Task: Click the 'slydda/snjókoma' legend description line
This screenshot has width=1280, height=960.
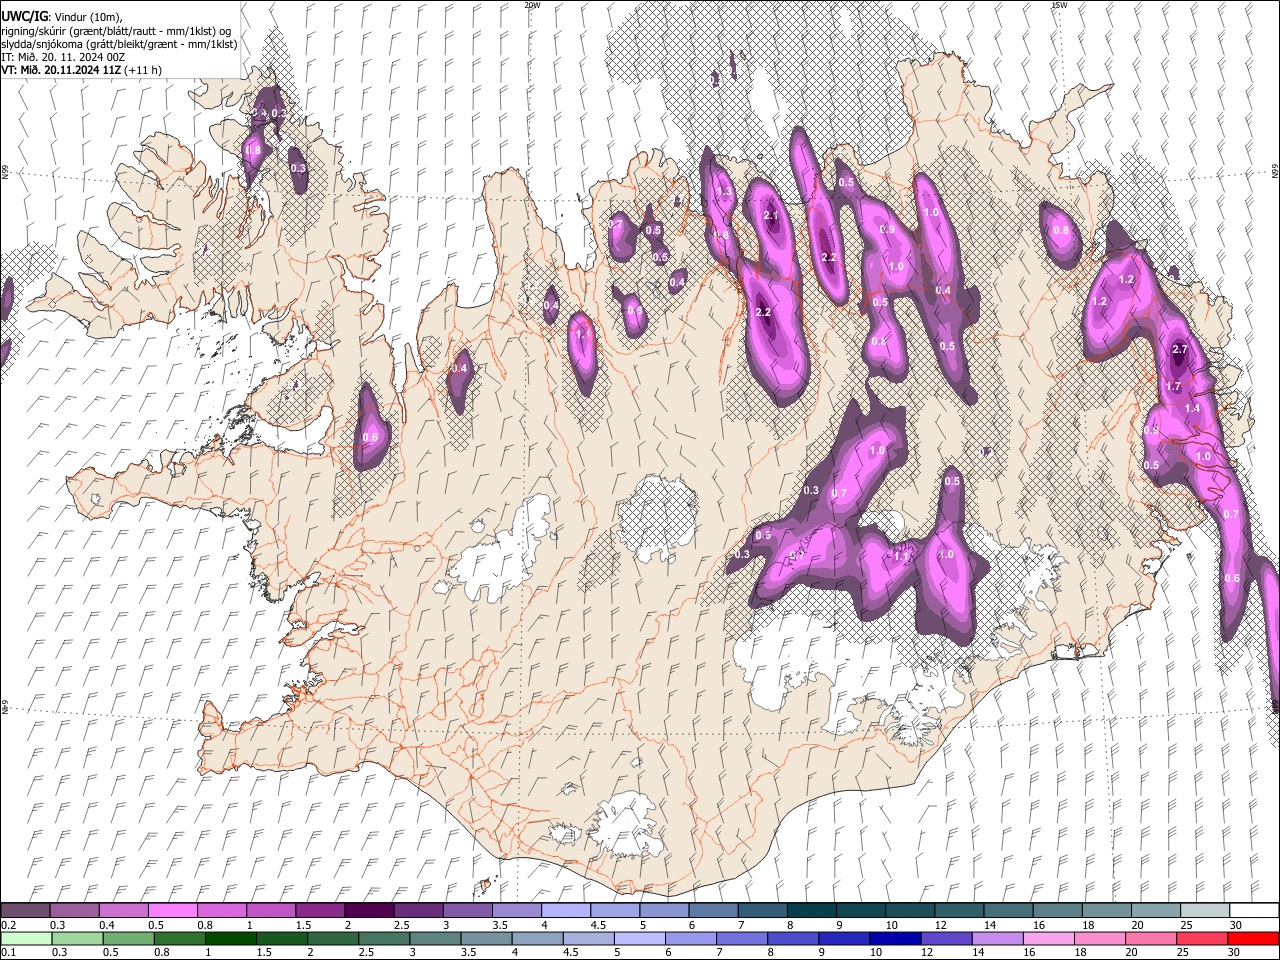Action: click(x=119, y=44)
